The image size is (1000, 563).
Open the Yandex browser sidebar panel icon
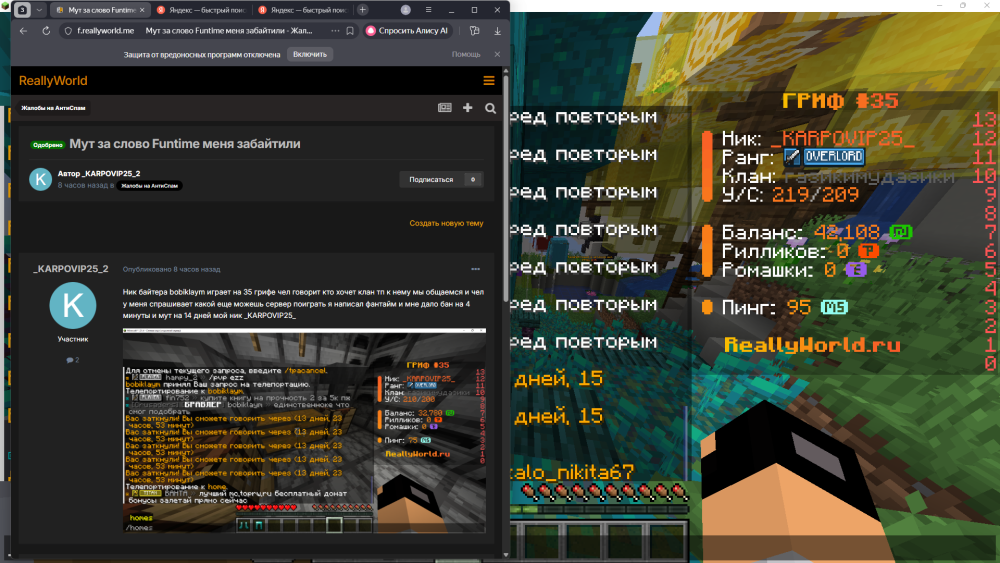click(x=22, y=10)
